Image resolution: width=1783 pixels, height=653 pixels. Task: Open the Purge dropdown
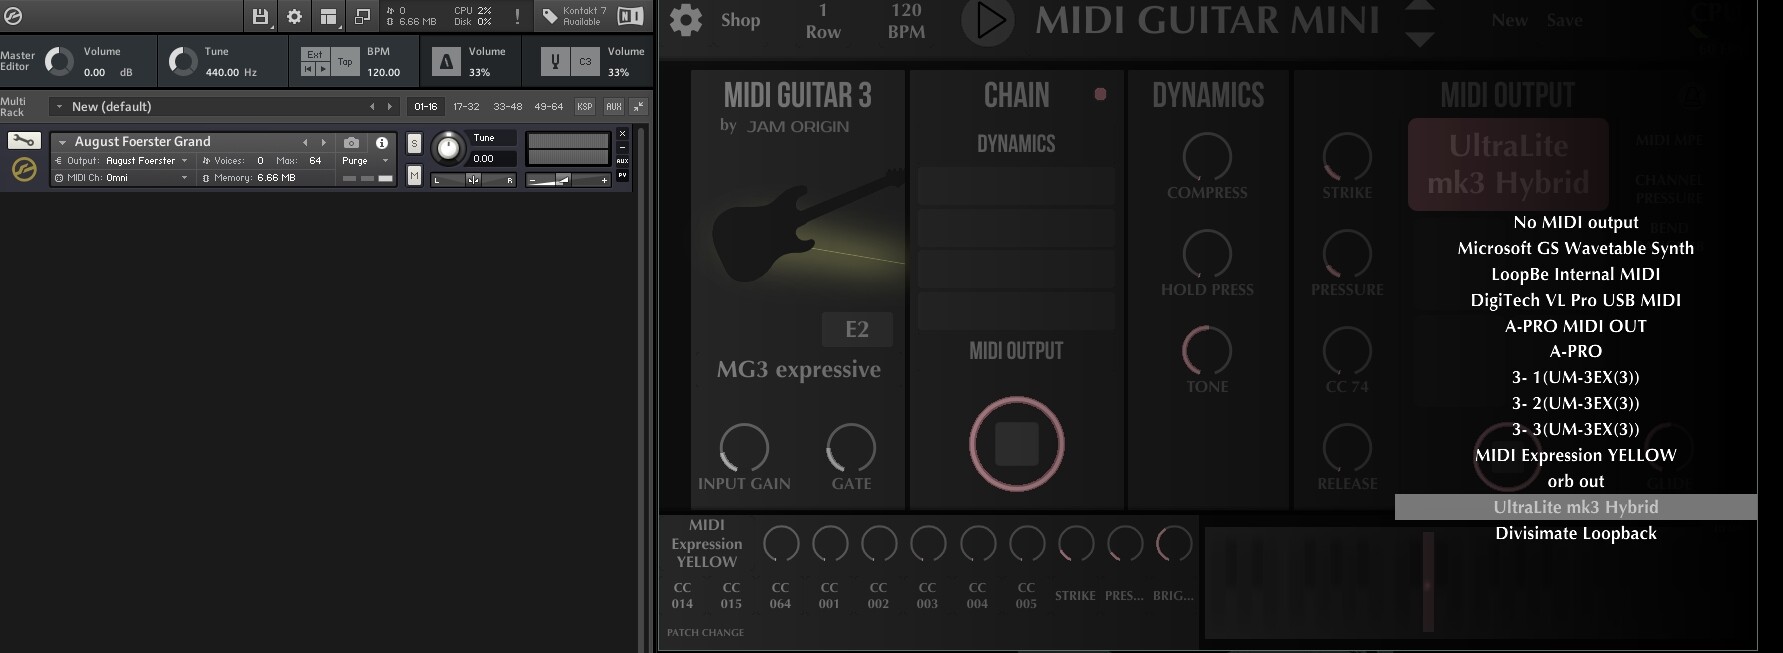pos(364,160)
